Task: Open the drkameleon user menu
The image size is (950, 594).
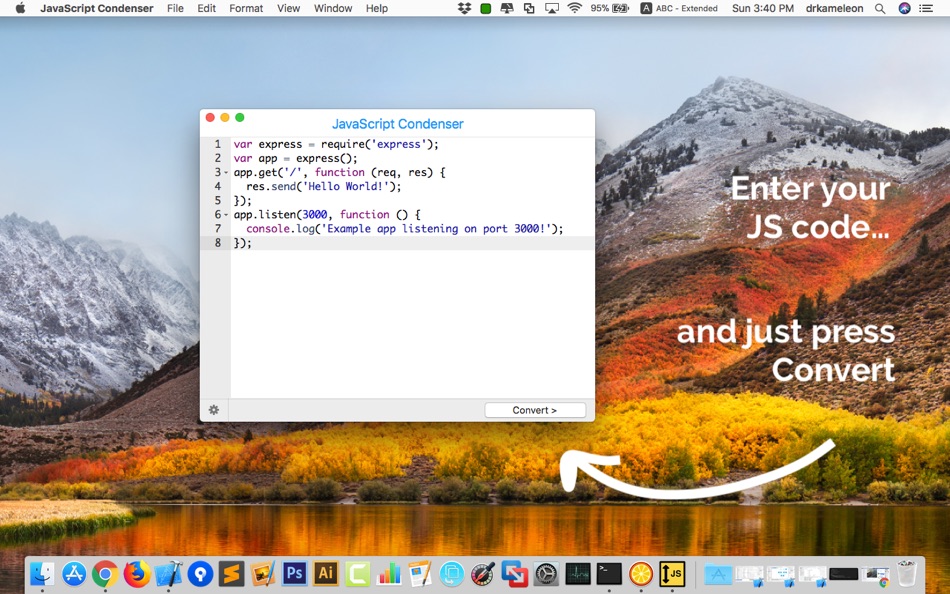Action: (834, 8)
